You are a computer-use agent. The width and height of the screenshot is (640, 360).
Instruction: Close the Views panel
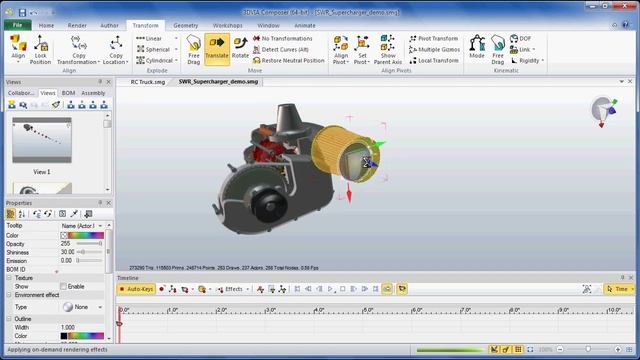click(109, 82)
